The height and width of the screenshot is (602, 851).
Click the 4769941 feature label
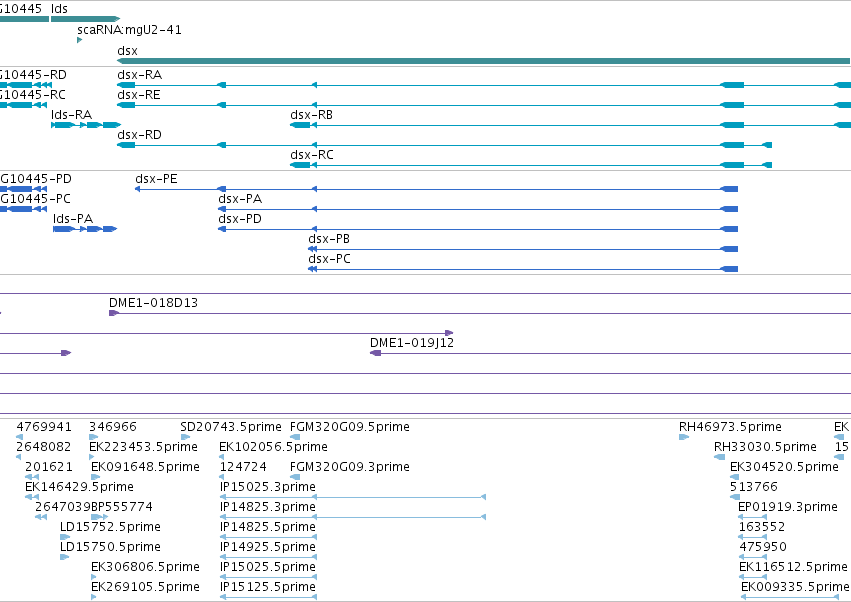(44, 427)
